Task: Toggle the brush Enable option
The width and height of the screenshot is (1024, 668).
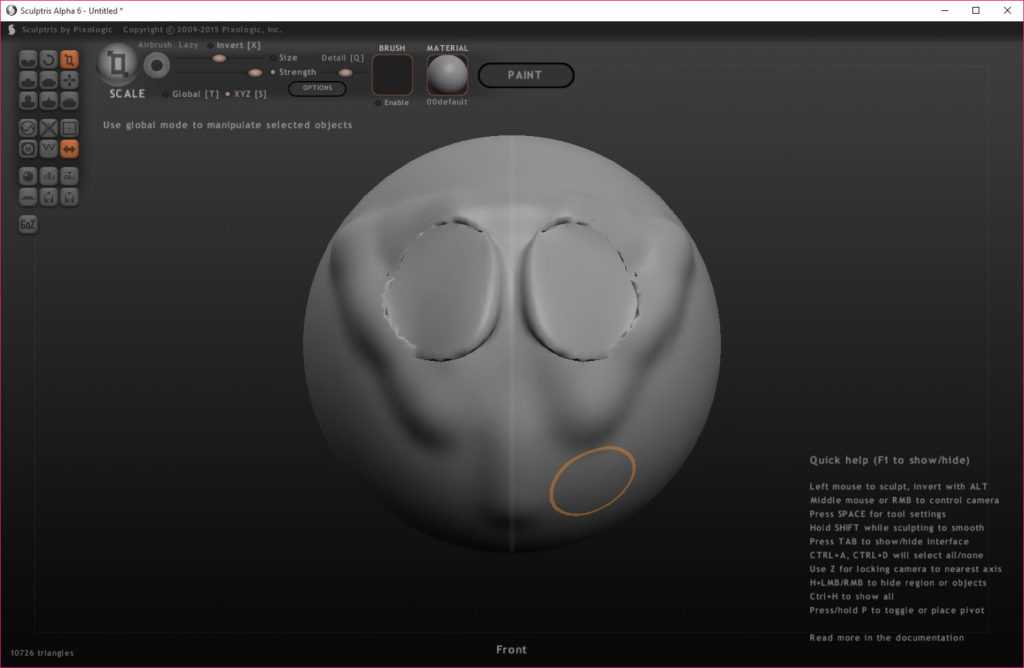Action: (x=392, y=103)
